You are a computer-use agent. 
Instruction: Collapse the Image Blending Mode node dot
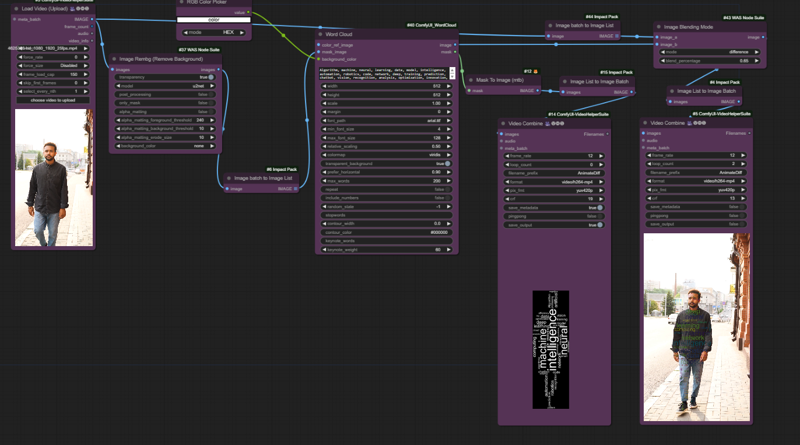pyautogui.click(x=659, y=27)
